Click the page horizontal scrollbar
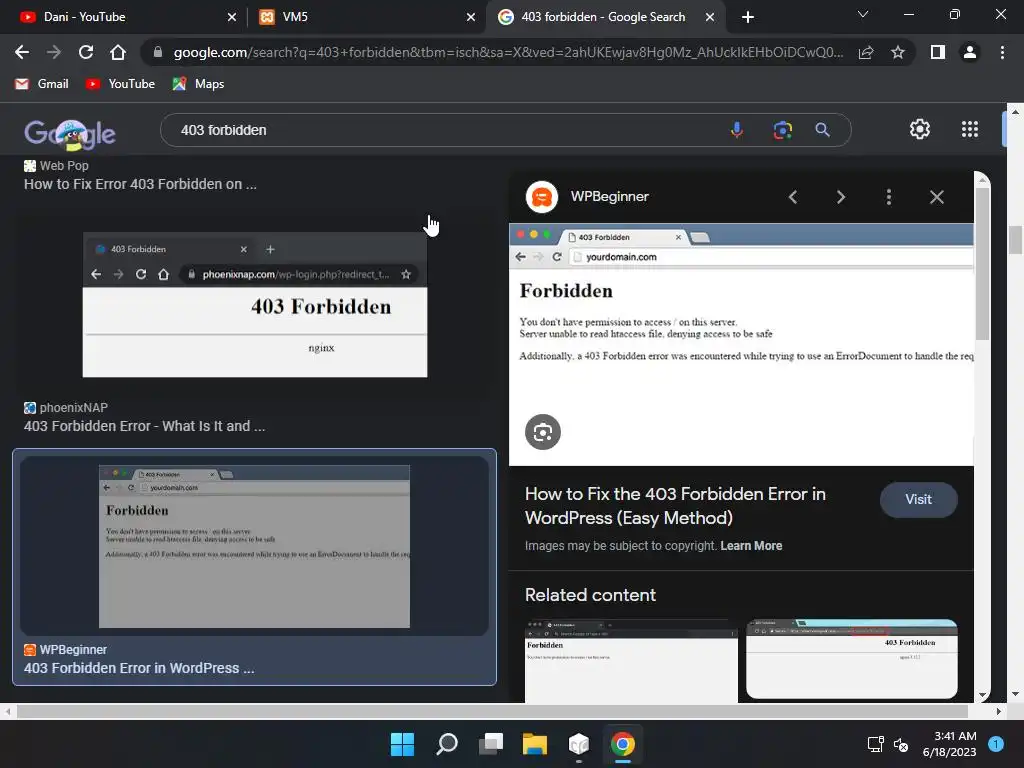 point(493,711)
